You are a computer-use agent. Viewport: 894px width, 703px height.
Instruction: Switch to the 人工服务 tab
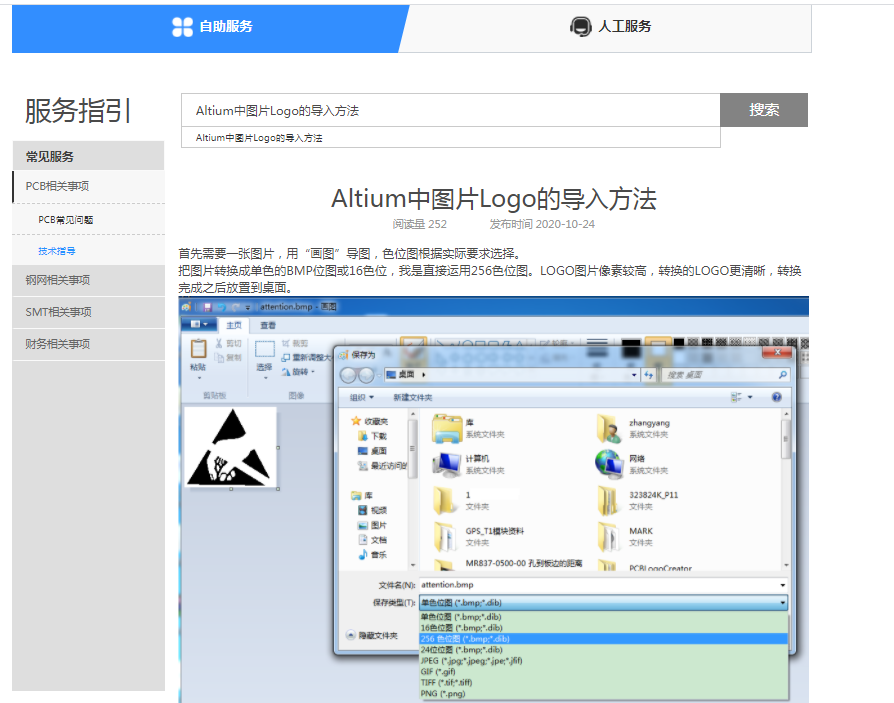[x=611, y=27]
